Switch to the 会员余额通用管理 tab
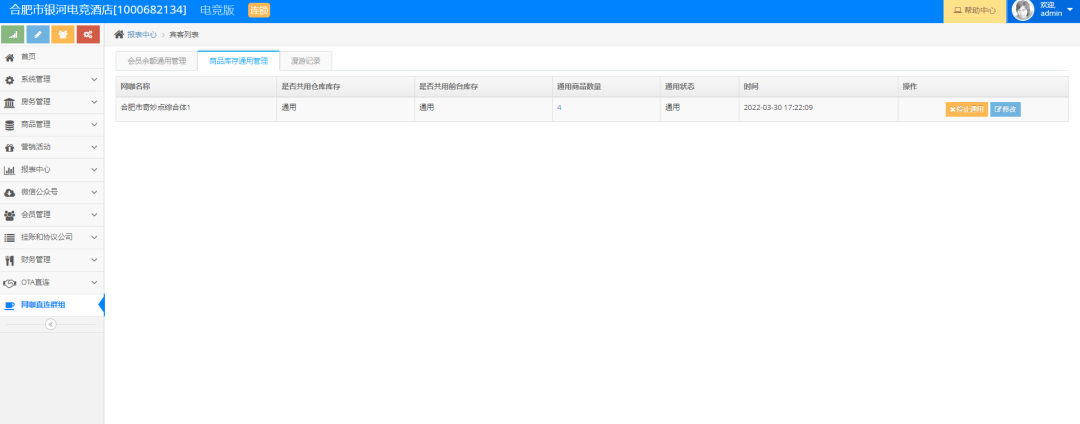The height and width of the screenshot is (424, 1080). (156, 61)
